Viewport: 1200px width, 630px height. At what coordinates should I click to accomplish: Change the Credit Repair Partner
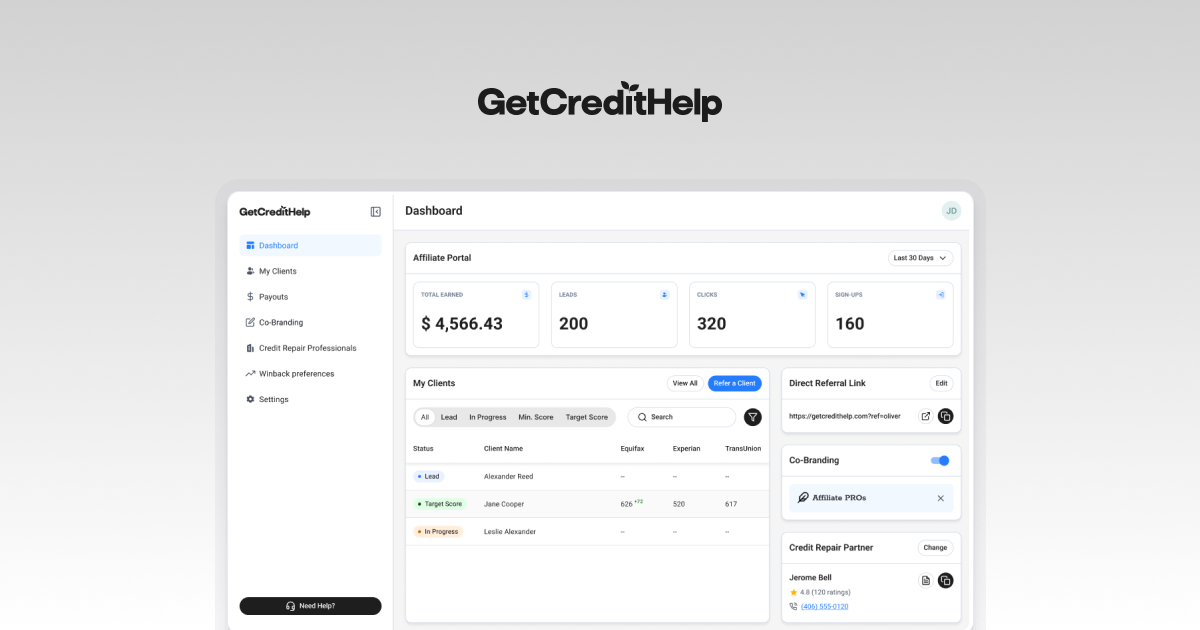[x=935, y=548]
